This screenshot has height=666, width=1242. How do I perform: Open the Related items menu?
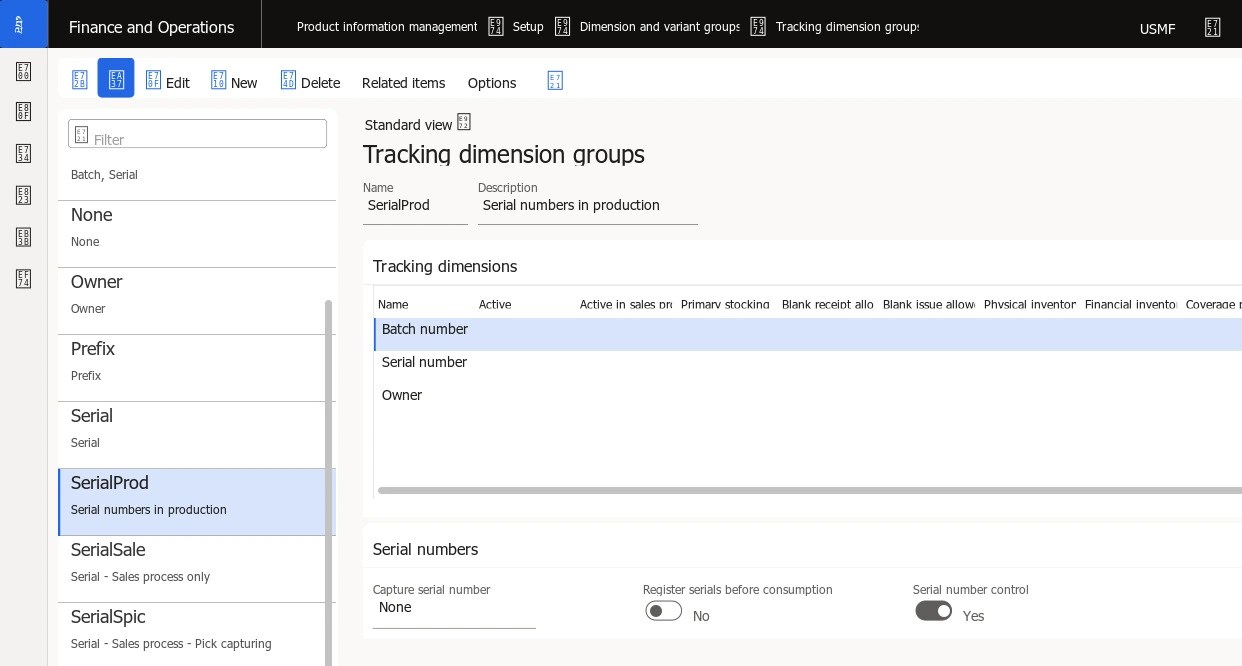pyautogui.click(x=403, y=83)
